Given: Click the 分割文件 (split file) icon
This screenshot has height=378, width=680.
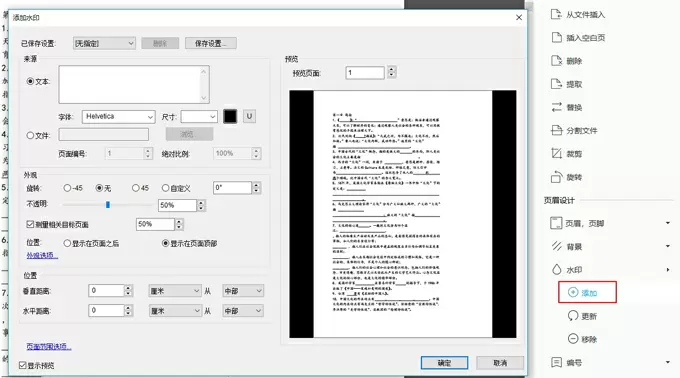Looking at the screenshot, I should tap(556, 130).
